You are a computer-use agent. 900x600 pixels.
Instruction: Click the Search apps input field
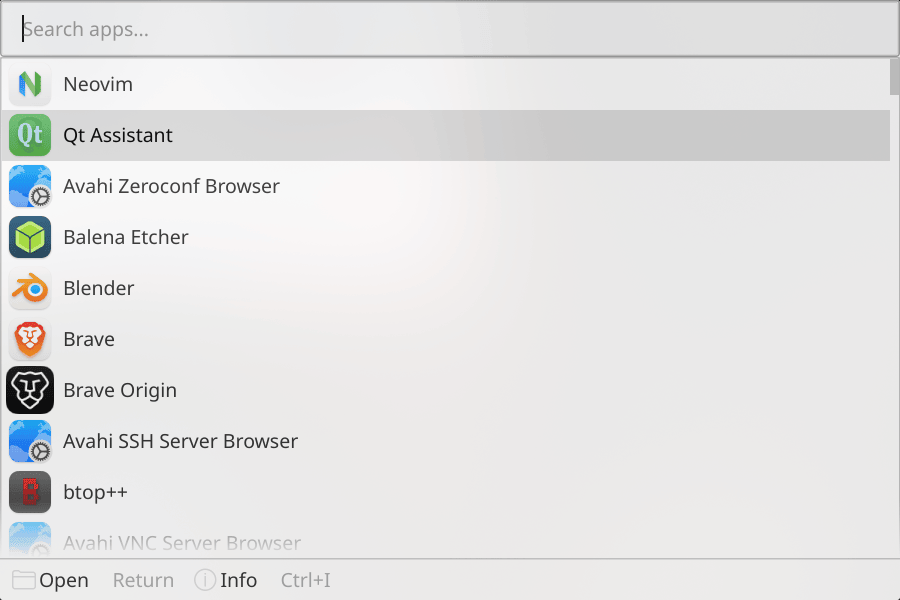pos(450,29)
